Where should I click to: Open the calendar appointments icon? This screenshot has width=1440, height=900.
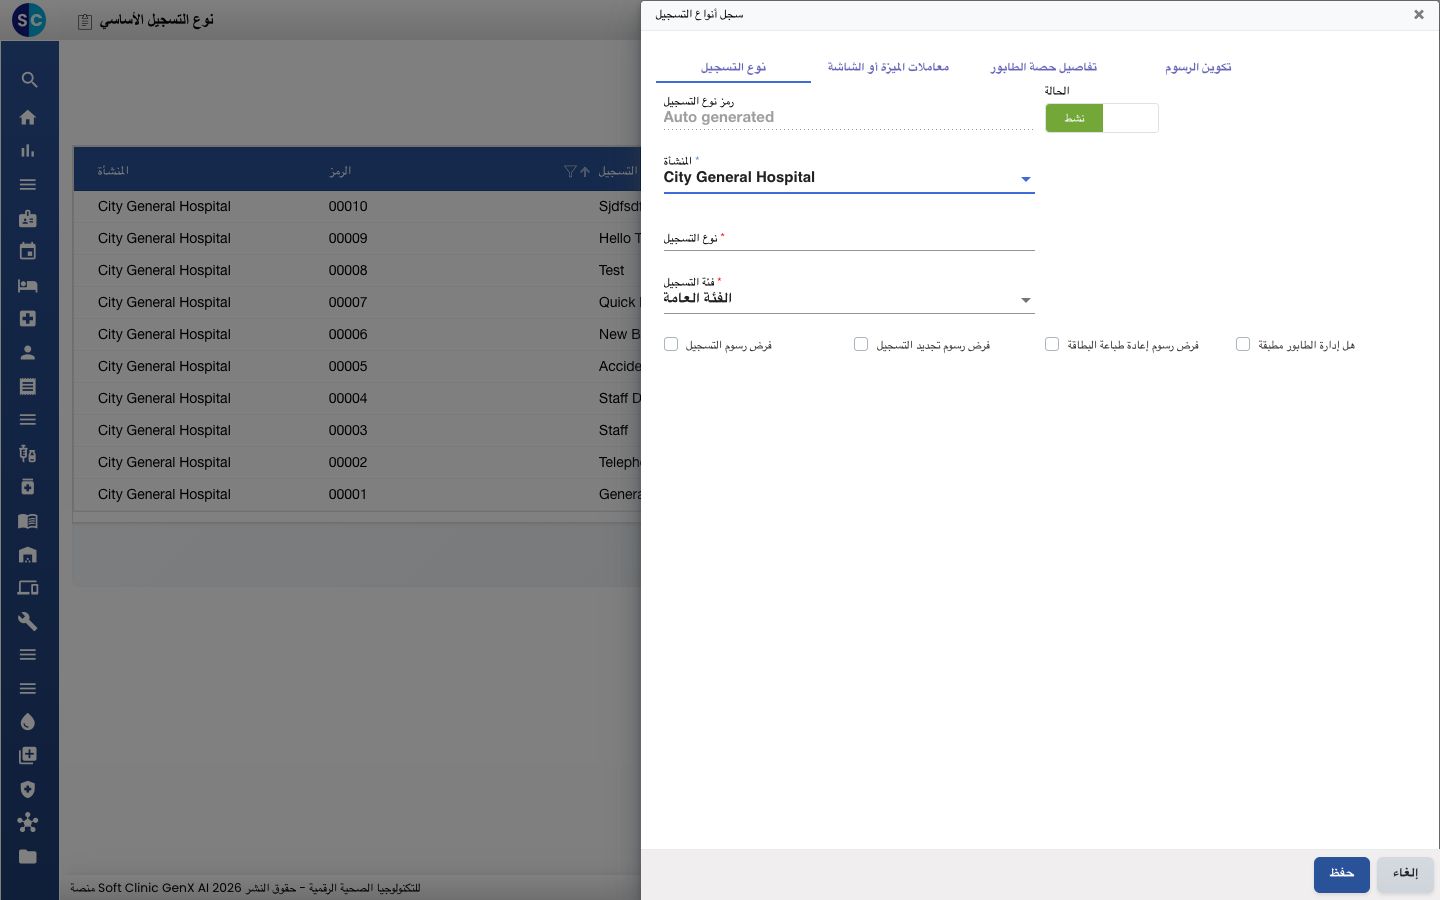(28, 252)
